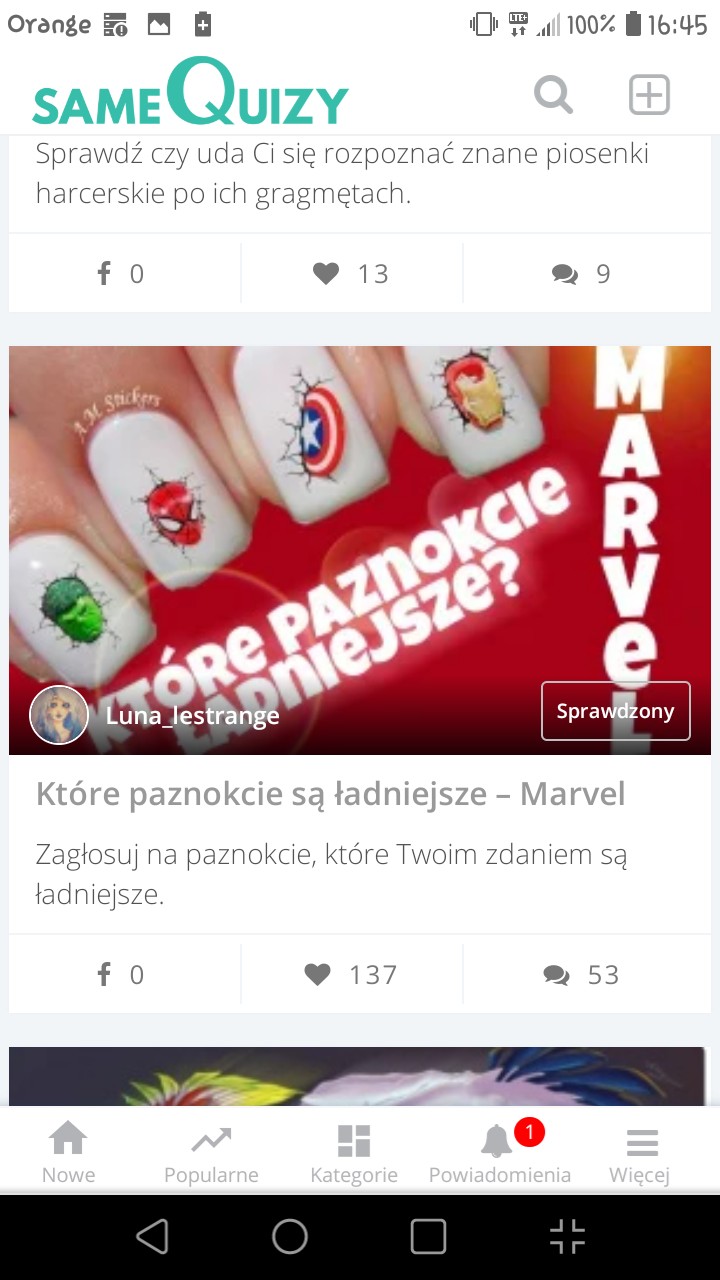Open Powiadomienia with one new notification
The image size is (720, 1280).
click(x=500, y=1153)
